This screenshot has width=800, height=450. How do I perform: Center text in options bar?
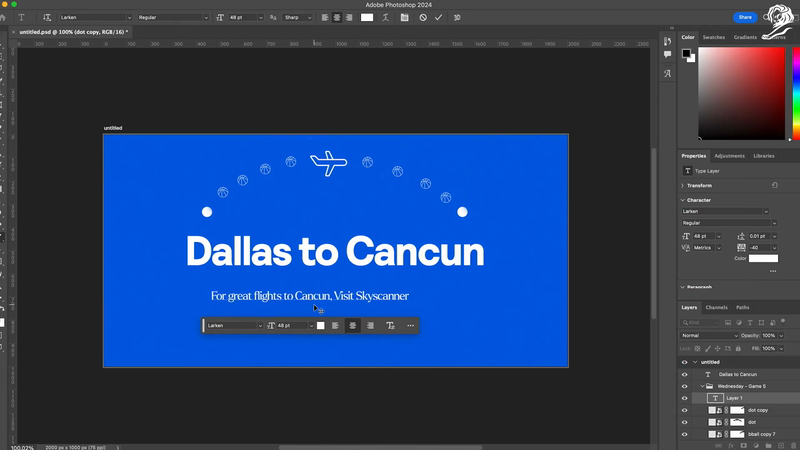click(x=337, y=17)
